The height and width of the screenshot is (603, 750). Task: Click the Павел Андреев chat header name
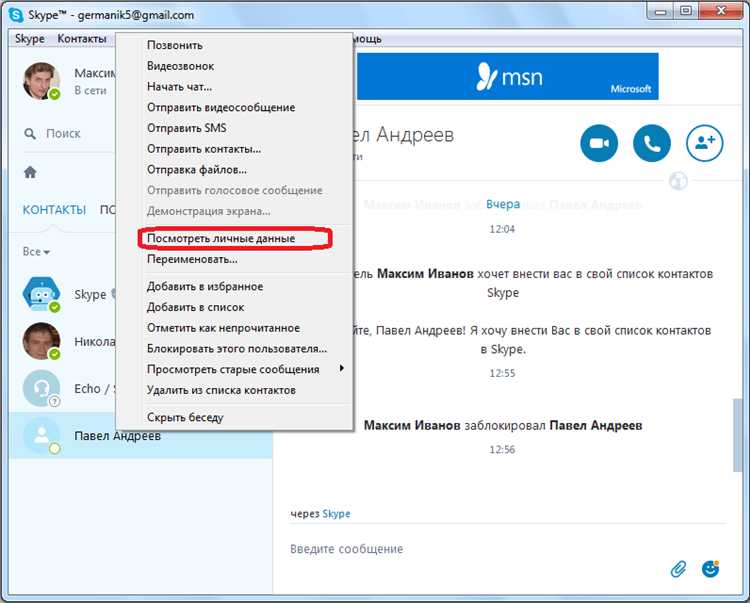(x=404, y=135)
